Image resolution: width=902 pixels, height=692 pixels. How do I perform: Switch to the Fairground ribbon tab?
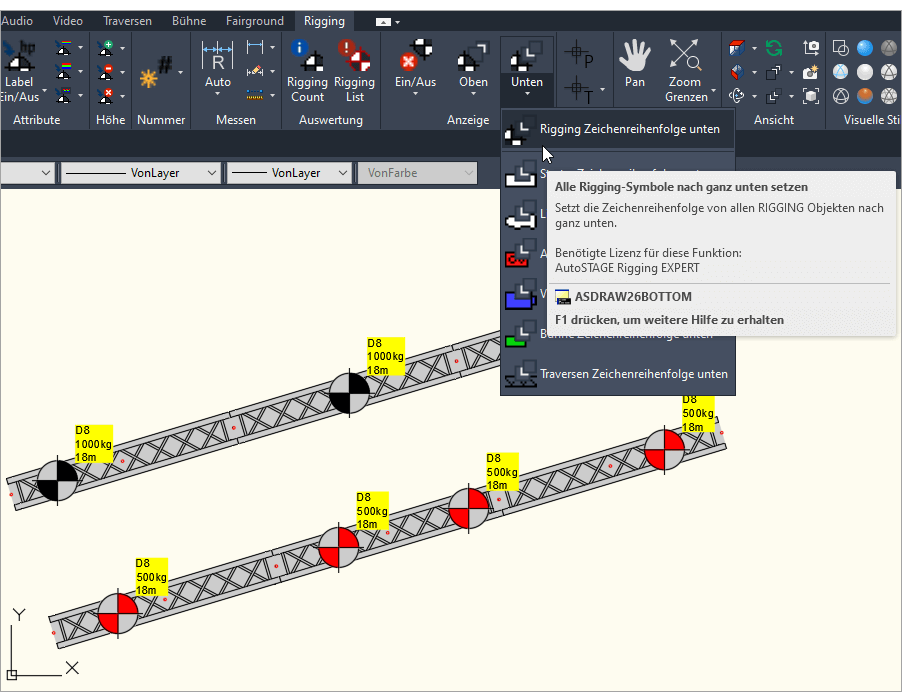coord(255,21)
